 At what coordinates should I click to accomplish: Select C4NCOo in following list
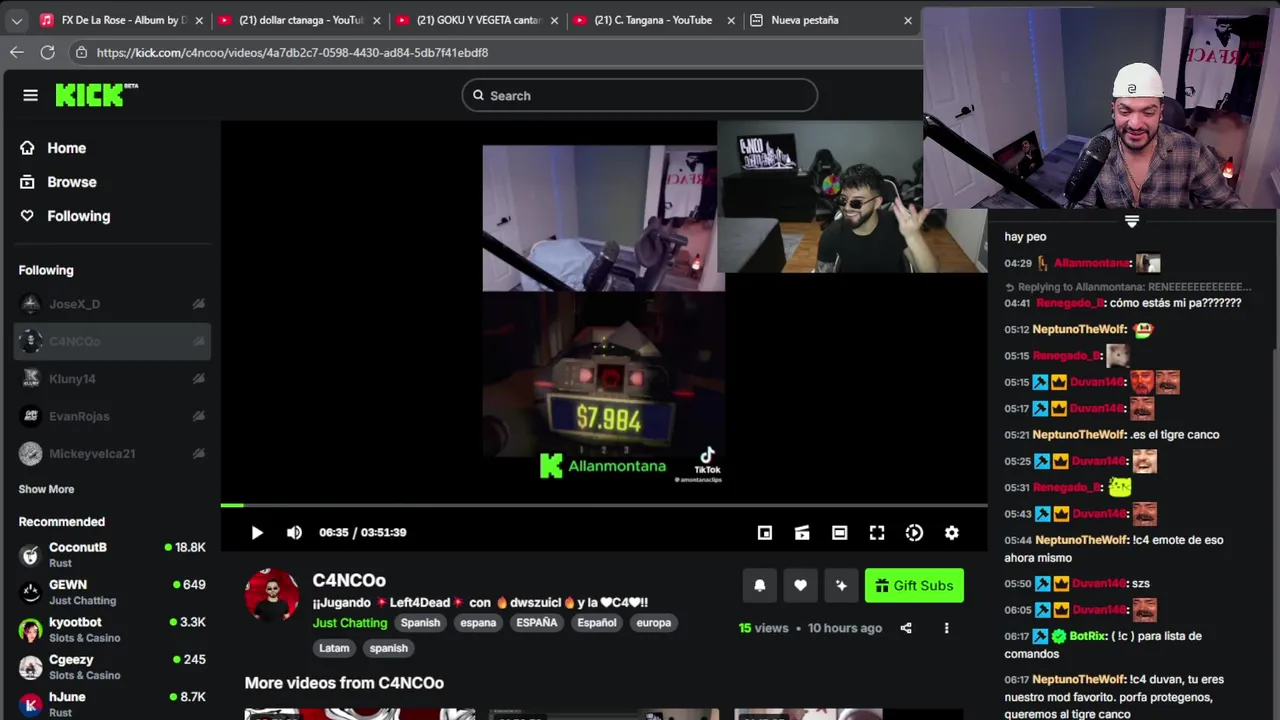point(112,341)
